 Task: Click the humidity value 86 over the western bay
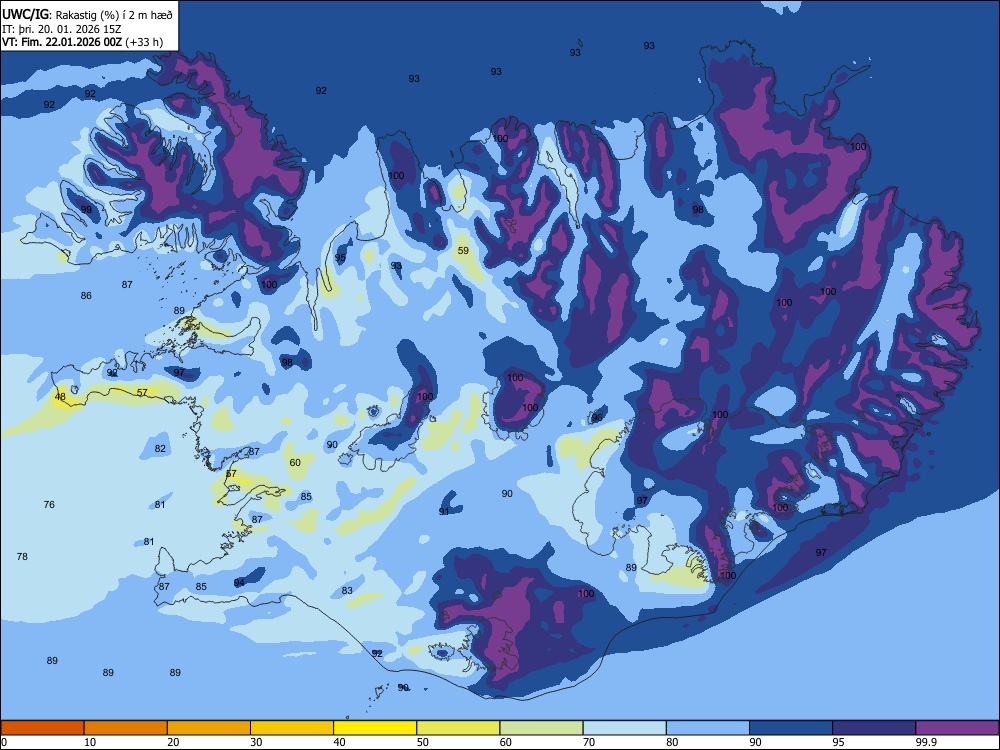click(86, 295)
